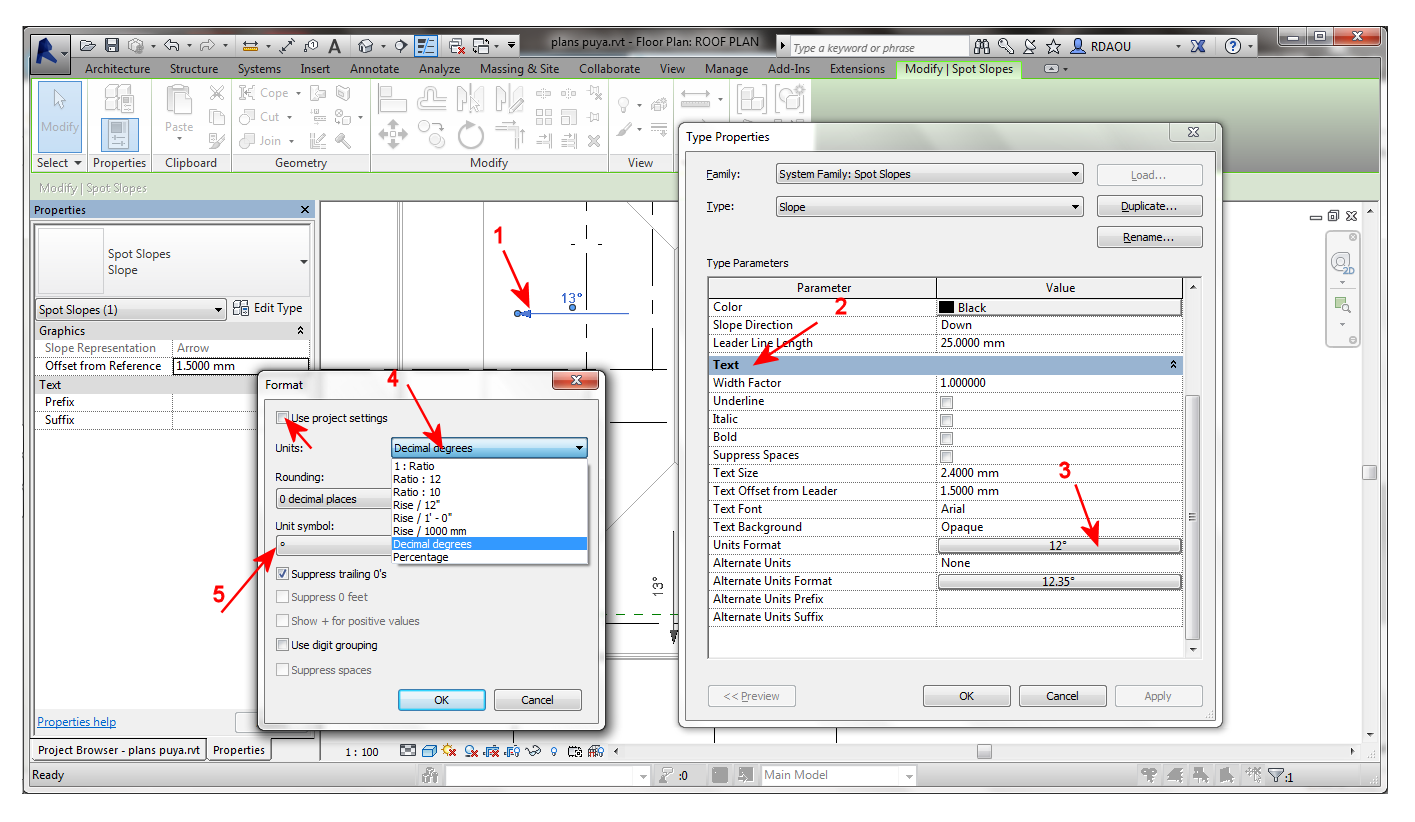This screenshot has height=822, width=1415.
Task: Collapse the Graphics section in Properties palette
Action: tap(300, 331)
